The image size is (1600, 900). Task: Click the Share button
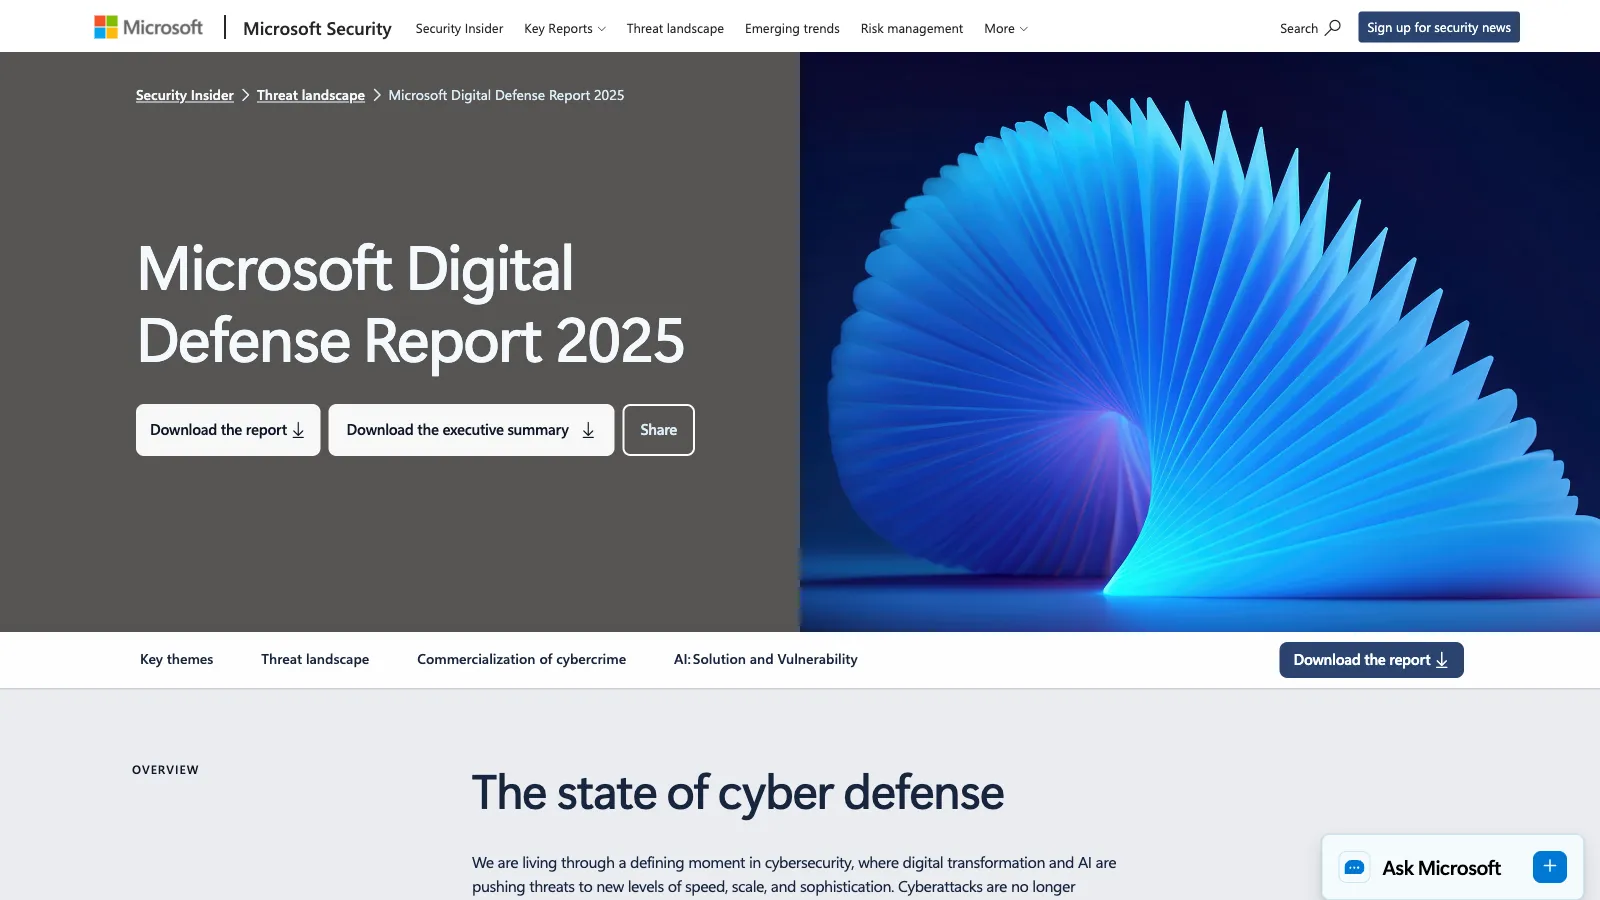click(x=659, y=430)
